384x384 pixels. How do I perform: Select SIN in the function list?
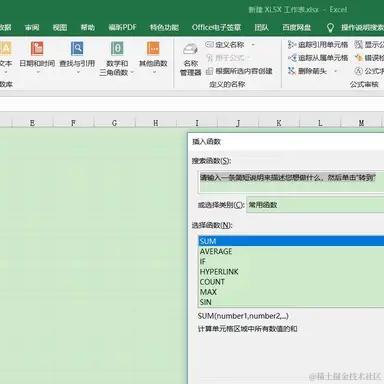pos(291,302)
